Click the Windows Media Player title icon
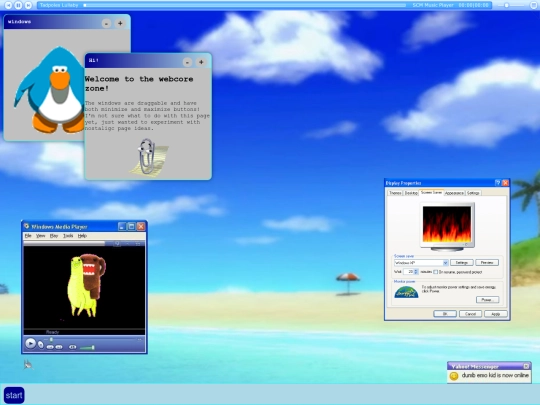 coord(27,226)
